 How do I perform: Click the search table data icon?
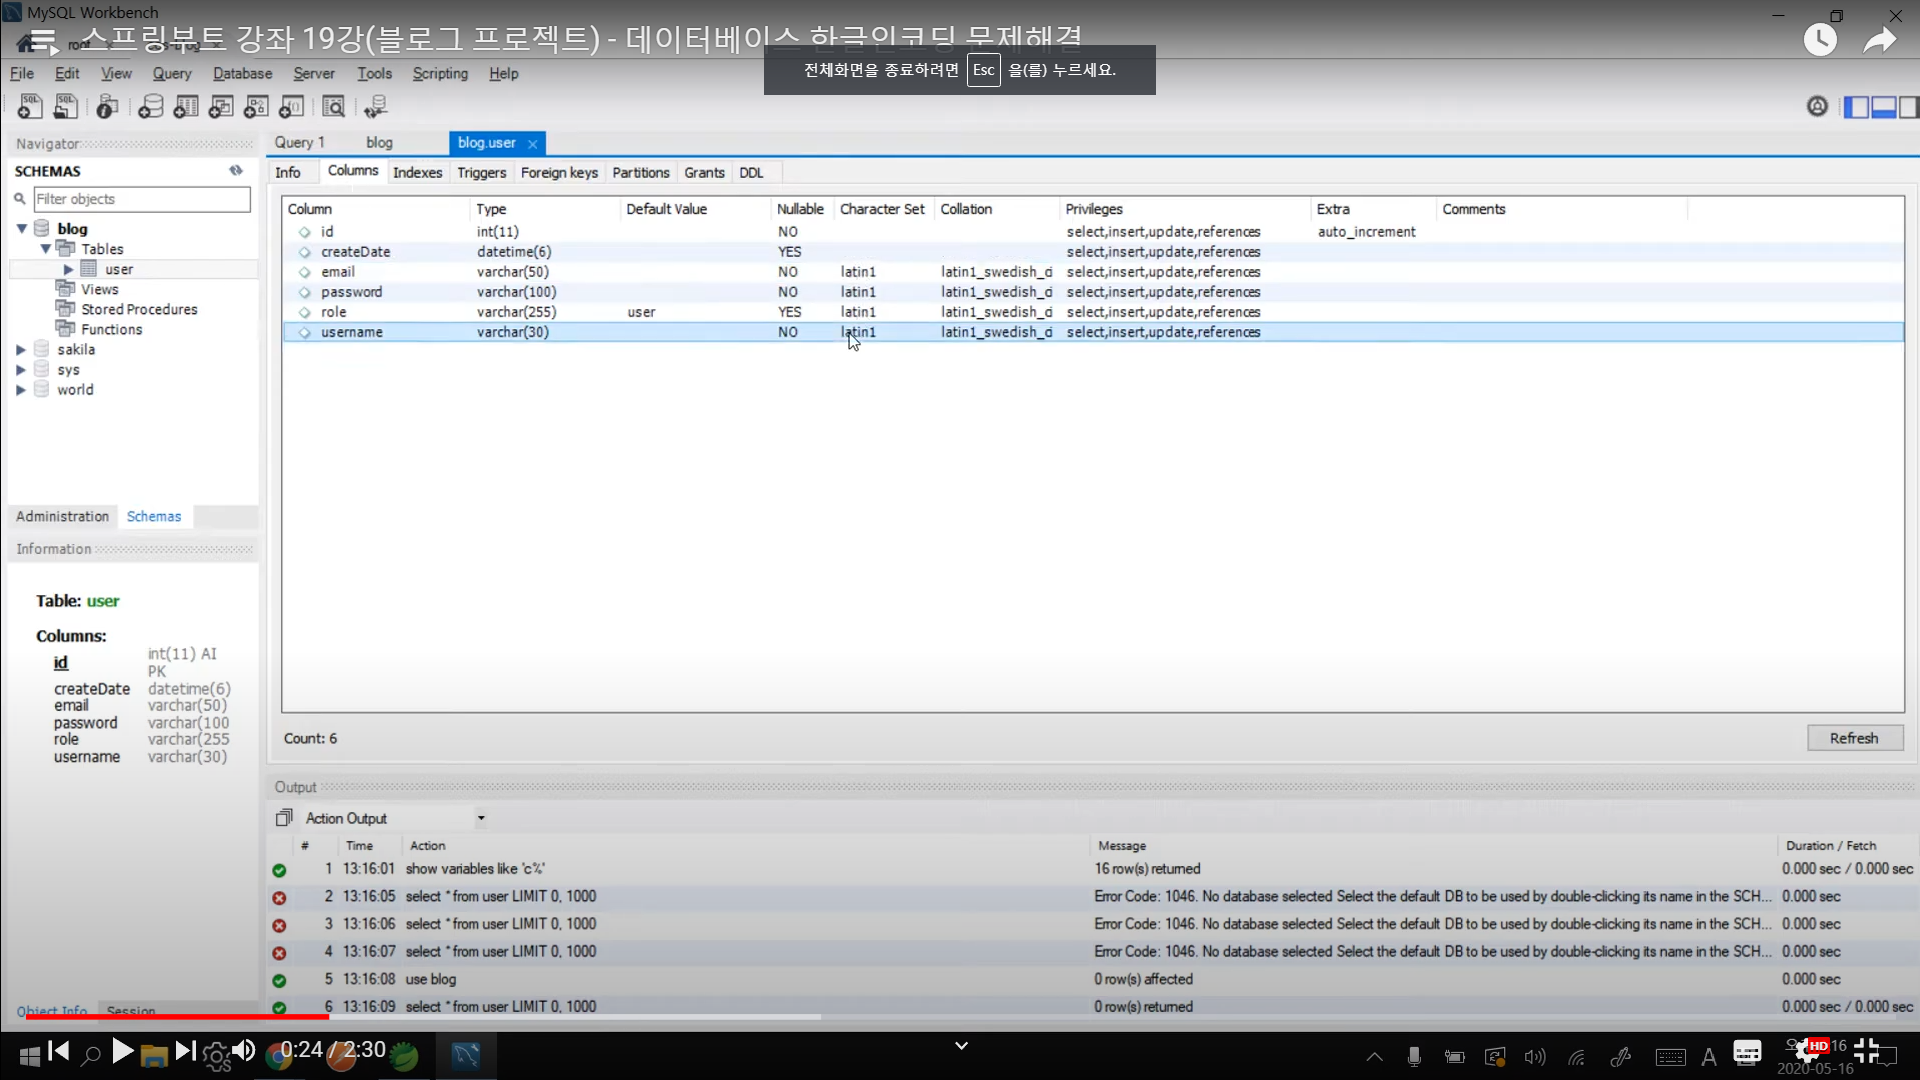point(333,106)
